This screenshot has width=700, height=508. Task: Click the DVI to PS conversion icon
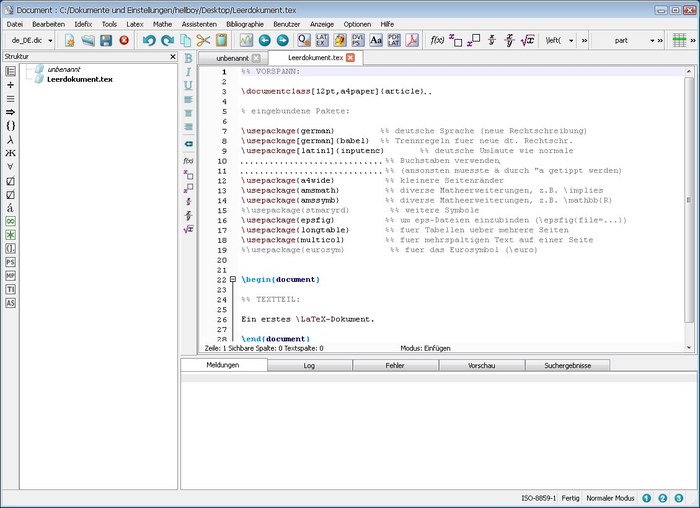coord(358,40)
